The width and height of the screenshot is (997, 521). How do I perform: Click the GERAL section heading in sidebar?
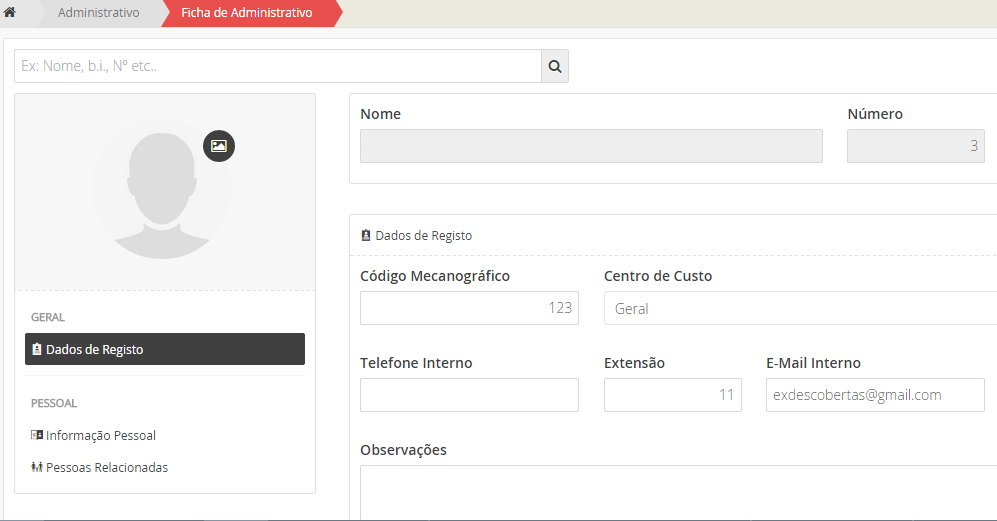tap(48, 317)
